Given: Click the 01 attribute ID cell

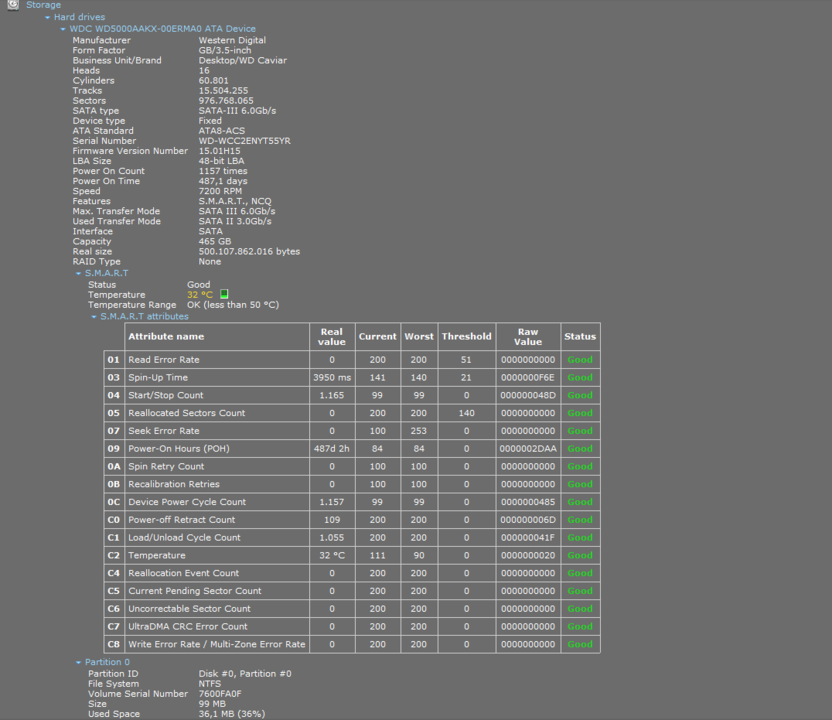Looking at the screenshot, I should click(x=114, y=360).
